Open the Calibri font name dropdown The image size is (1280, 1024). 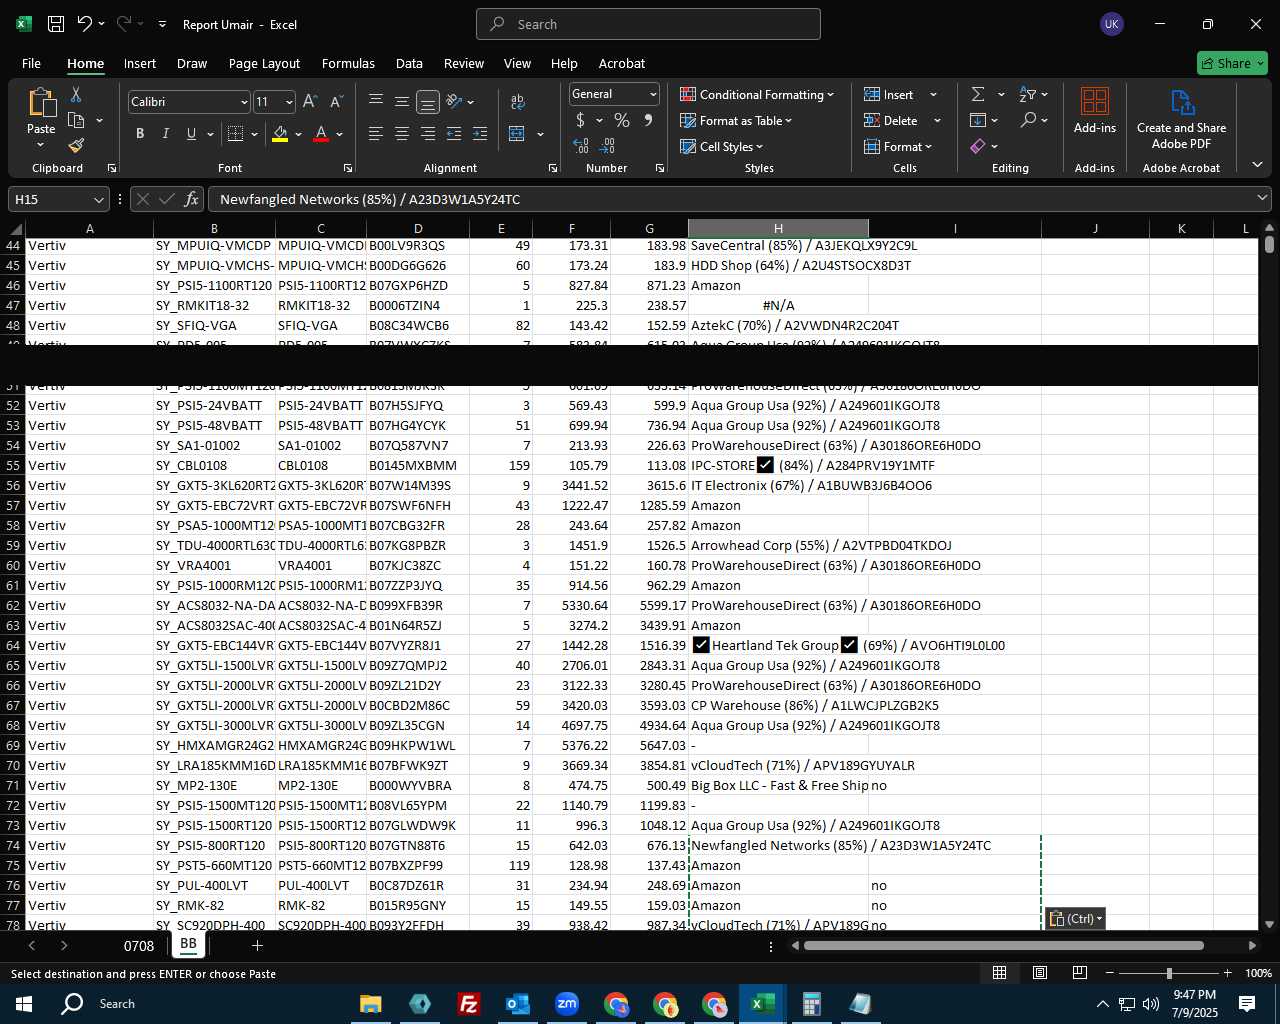point(244,102)
